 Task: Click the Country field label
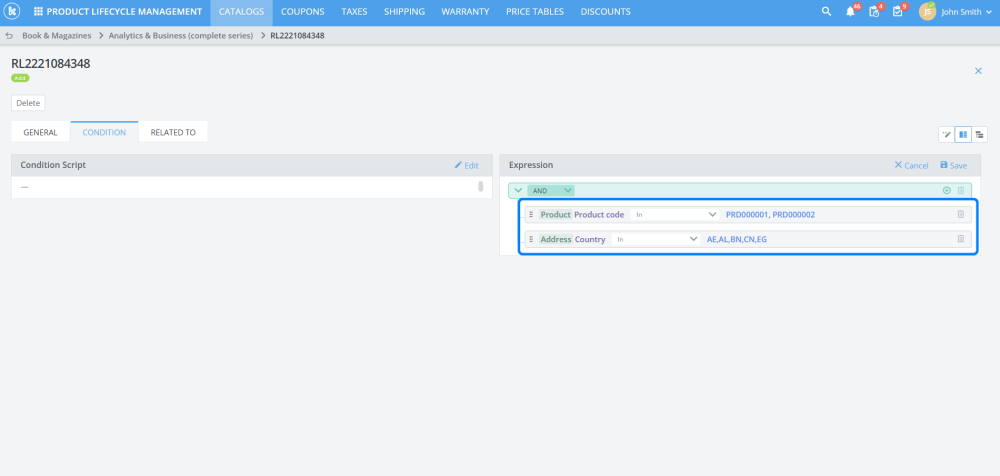pos(590,239)
